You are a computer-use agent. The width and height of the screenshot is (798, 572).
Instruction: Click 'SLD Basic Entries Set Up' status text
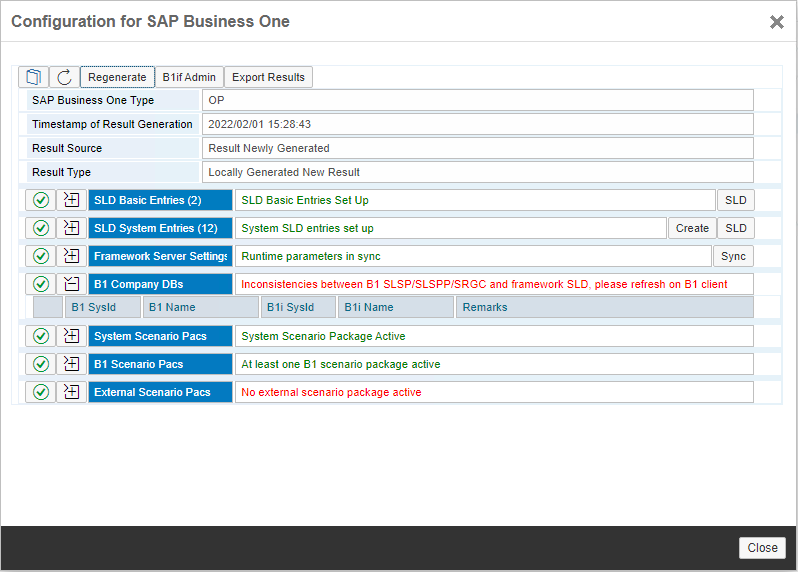pyautogui.click(x=305, y=200)
